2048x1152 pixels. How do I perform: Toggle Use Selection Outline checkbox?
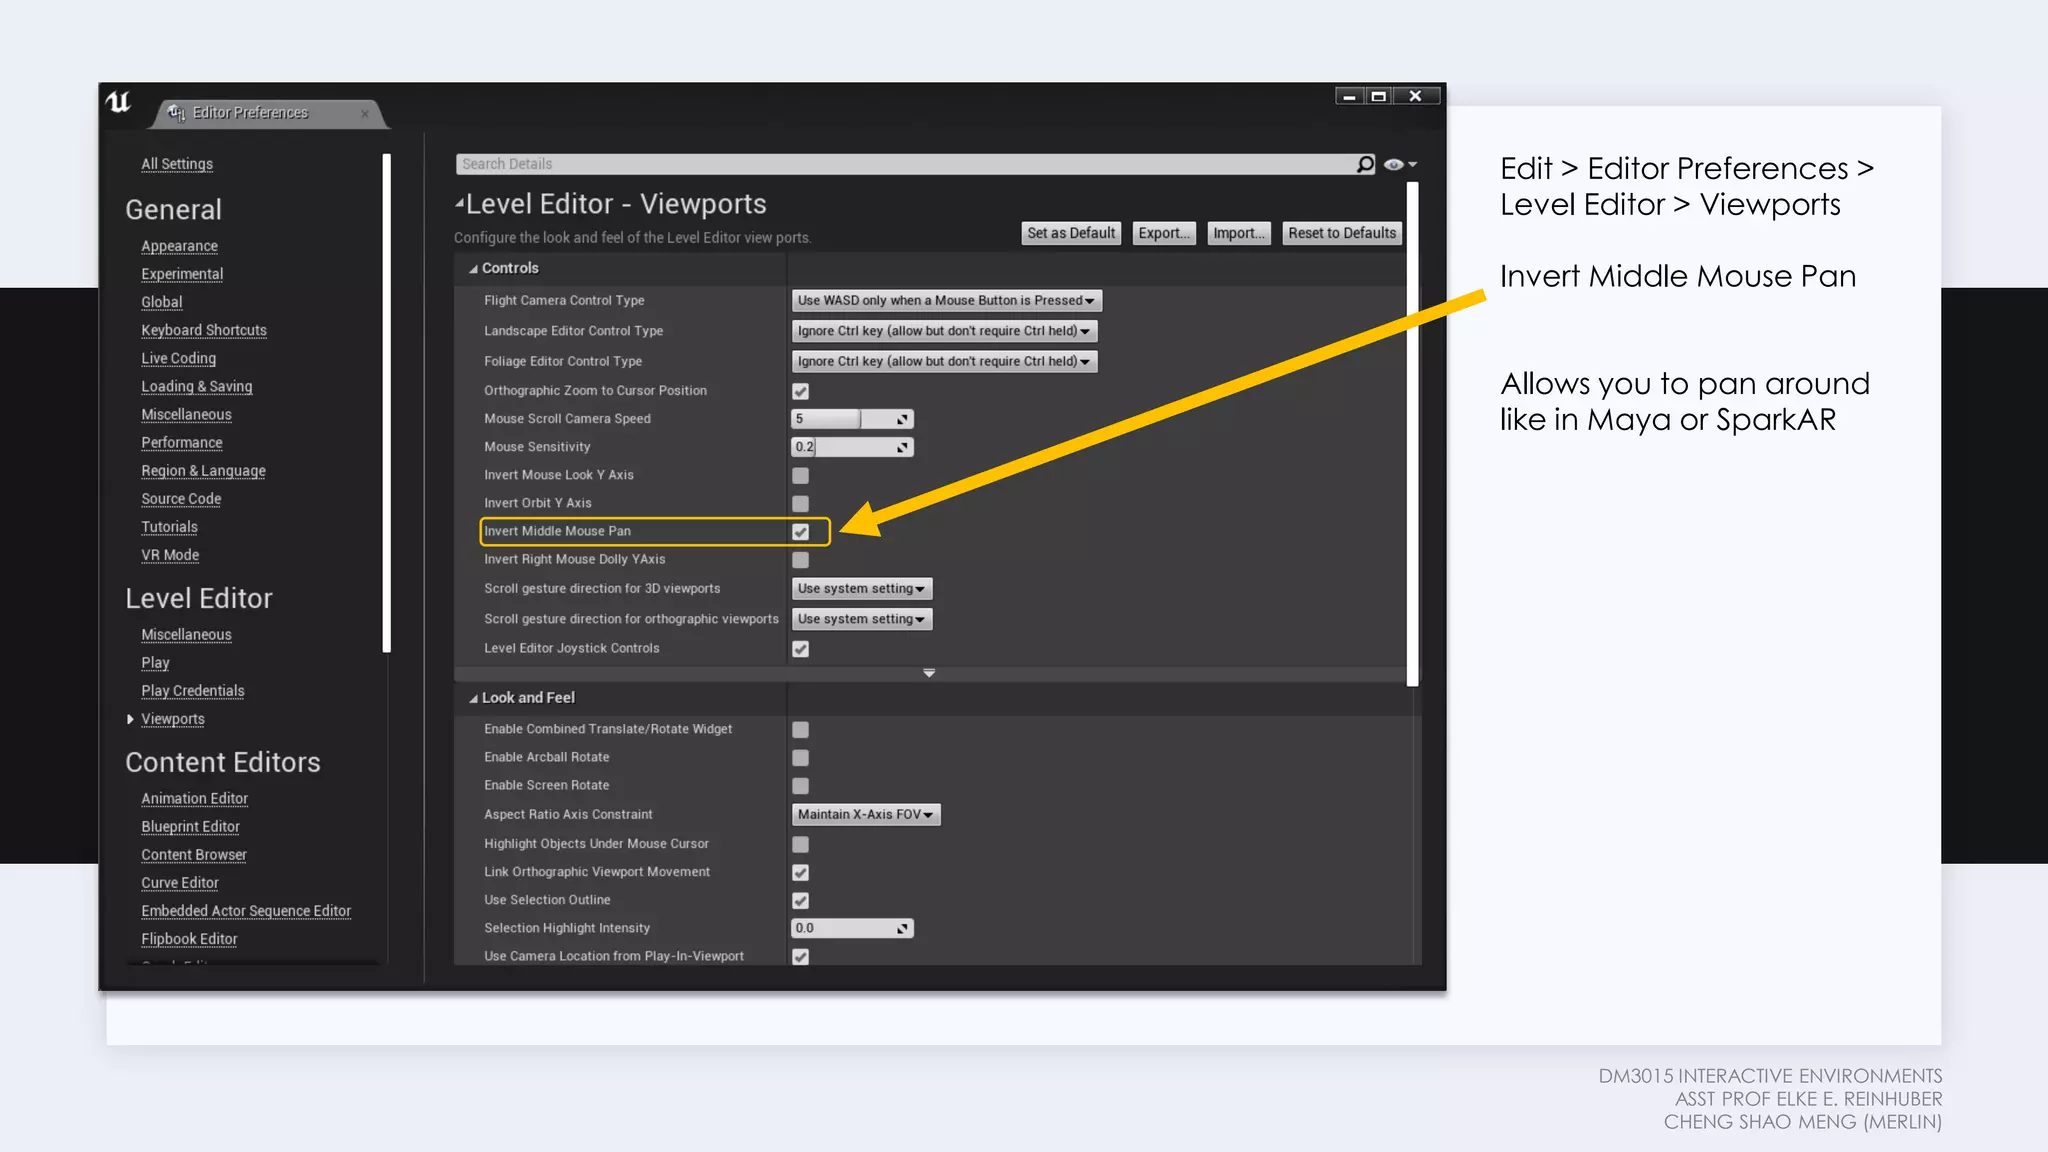801,901
